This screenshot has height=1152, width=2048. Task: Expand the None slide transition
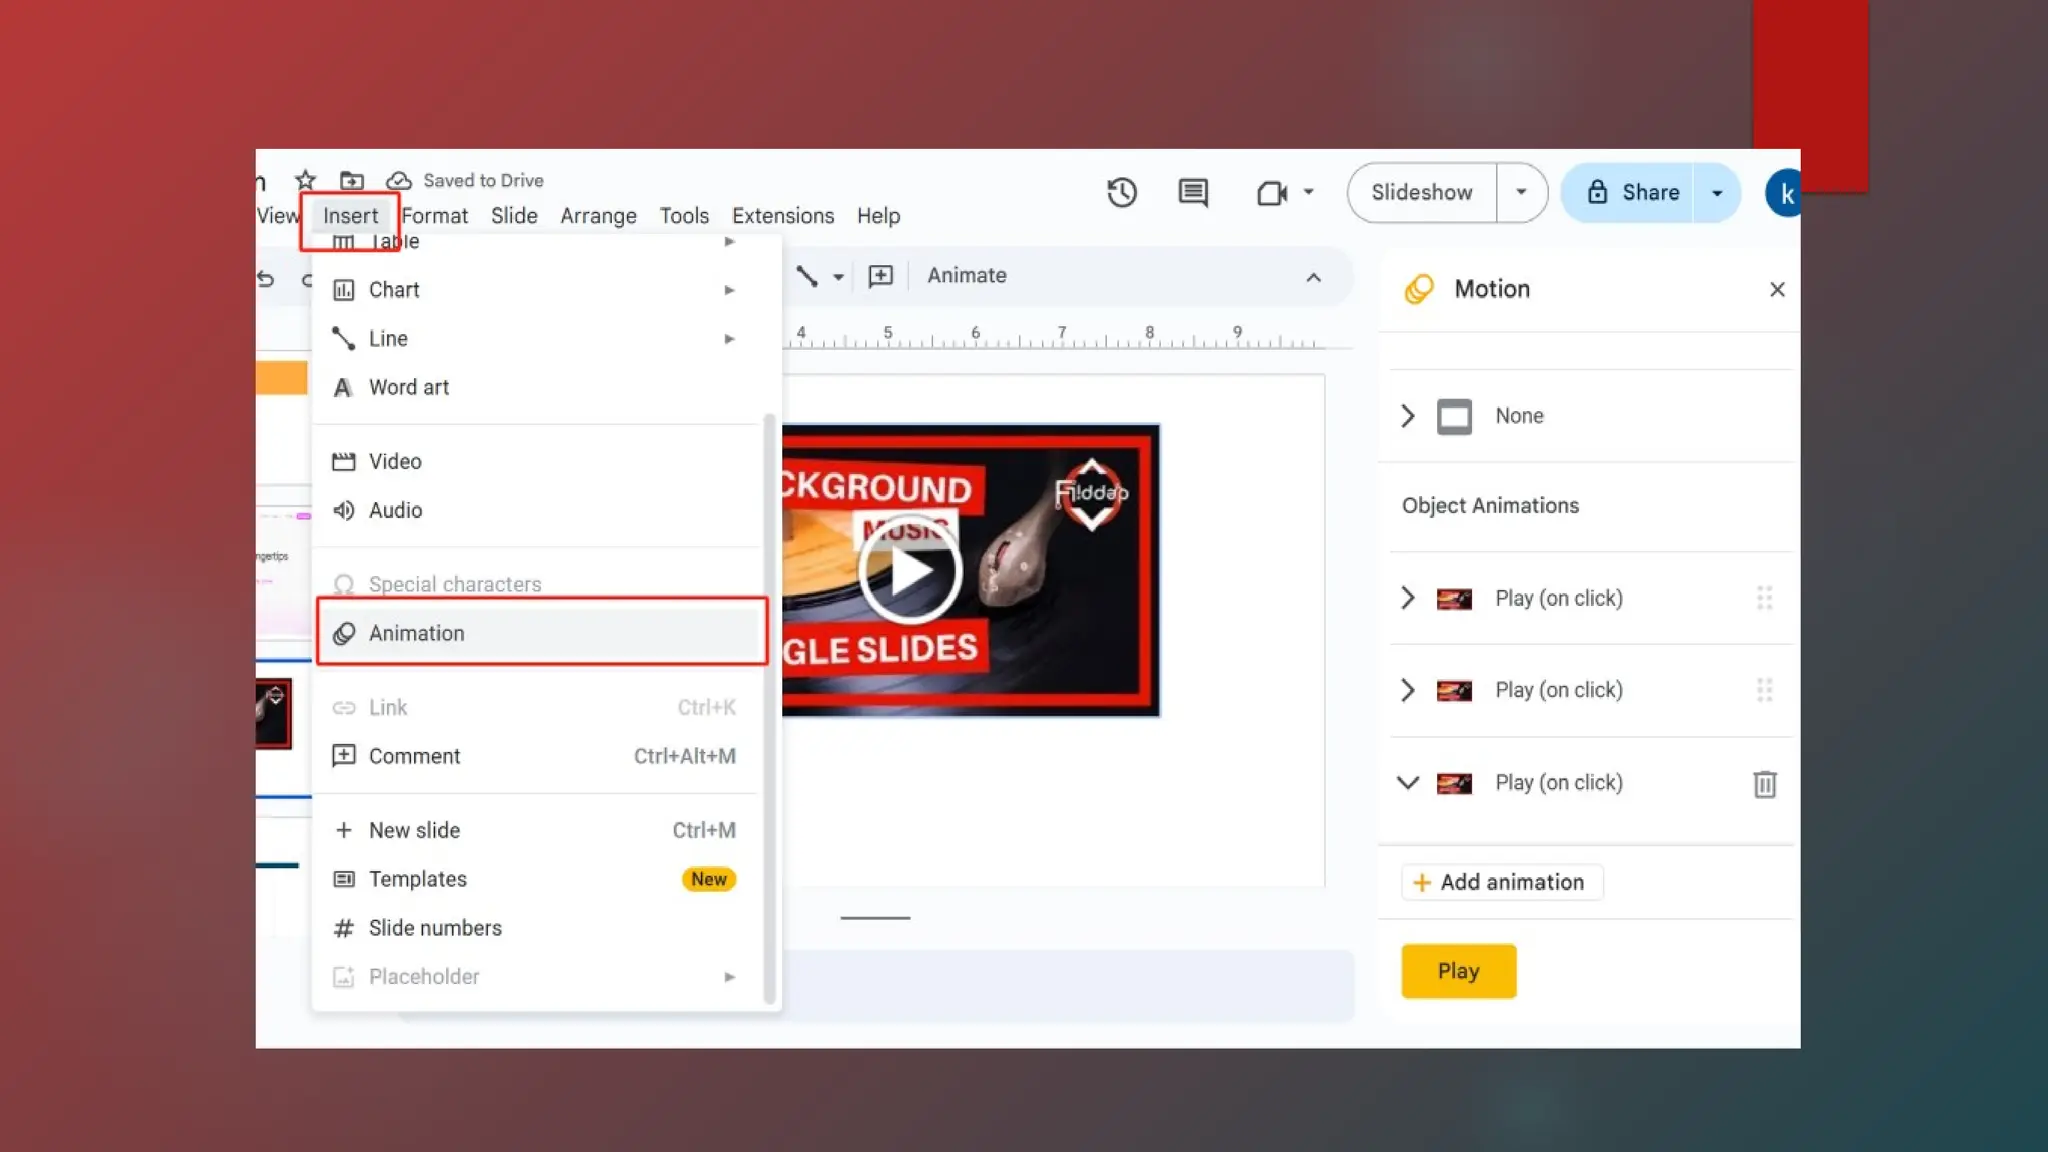[1408, 416]
